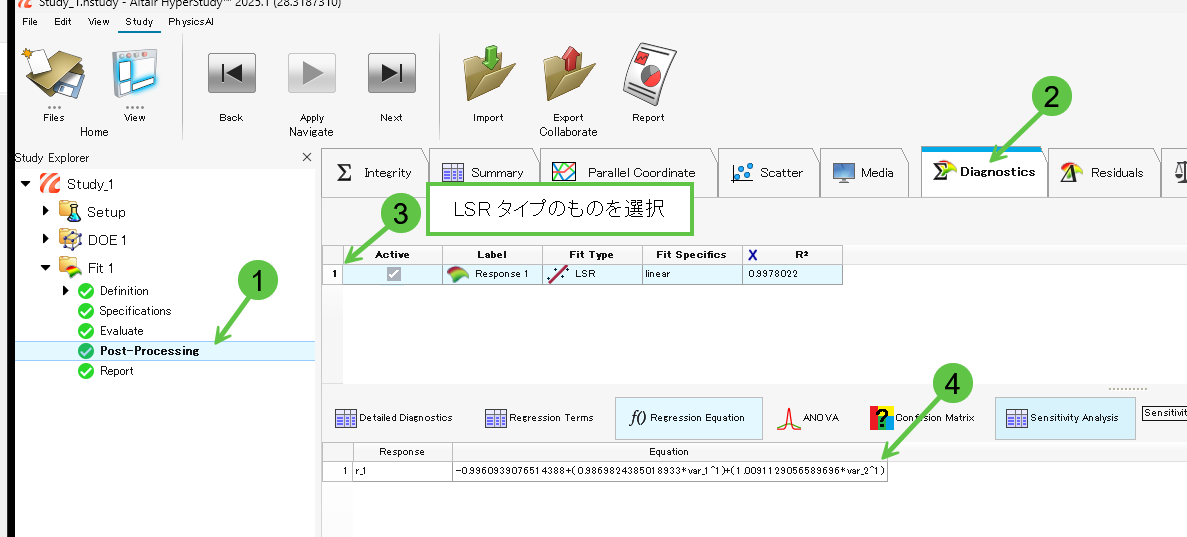Click the linear Fit Specifics cell
This screenshot has width=1187, height=537.
[x=692, y=274]
